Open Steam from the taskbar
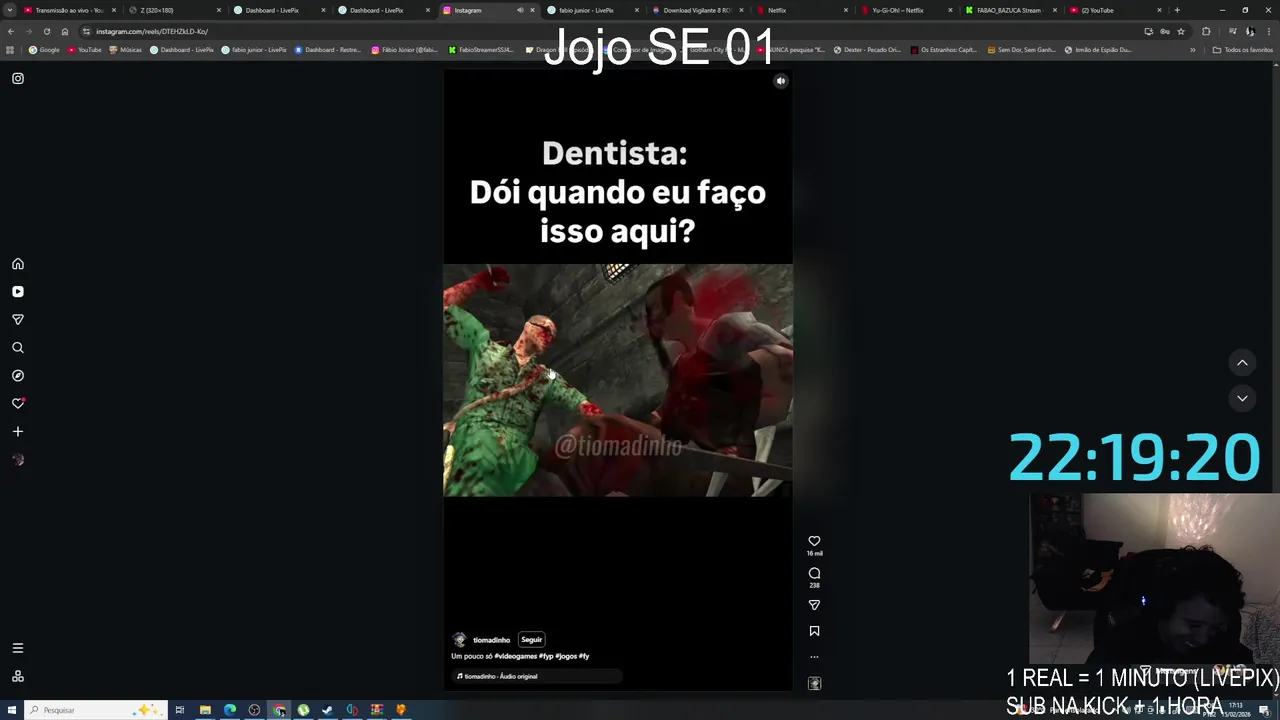Viewport: 1280px width, 720px height. [x=327, y=710]
